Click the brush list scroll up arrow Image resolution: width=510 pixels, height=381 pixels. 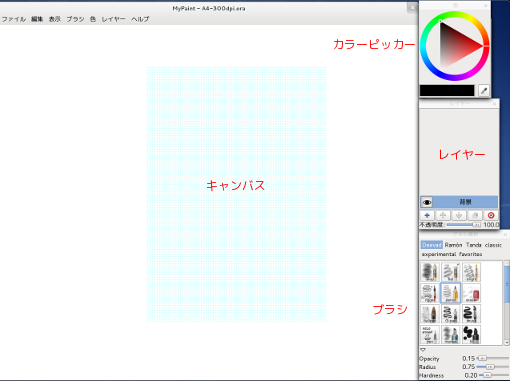click(x=507, y=263)
